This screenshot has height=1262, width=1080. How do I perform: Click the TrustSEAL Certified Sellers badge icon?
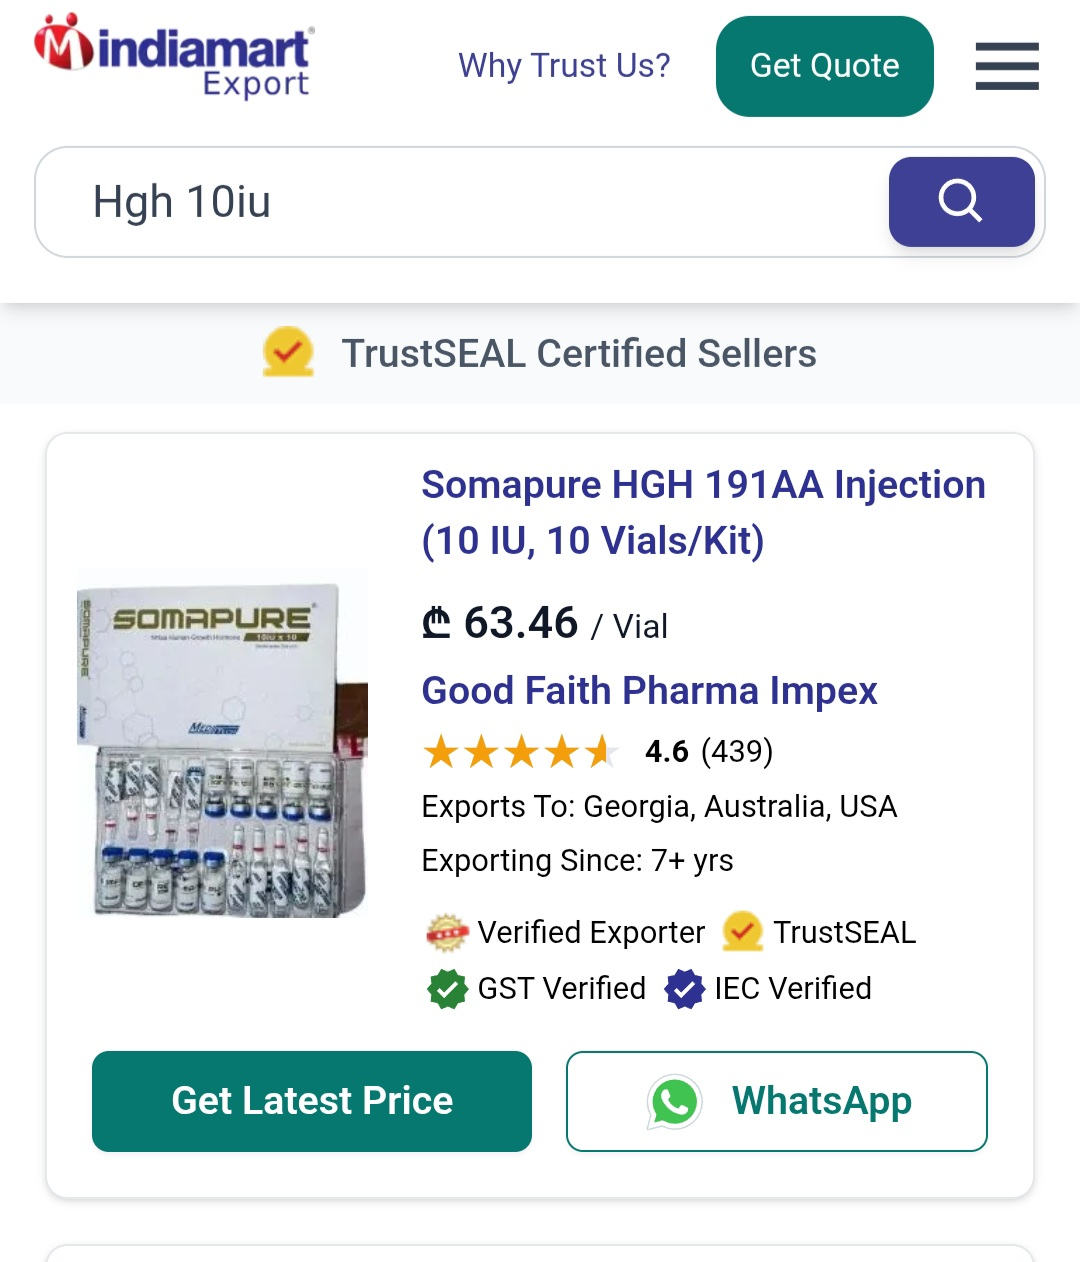click(x=288, y=352)
